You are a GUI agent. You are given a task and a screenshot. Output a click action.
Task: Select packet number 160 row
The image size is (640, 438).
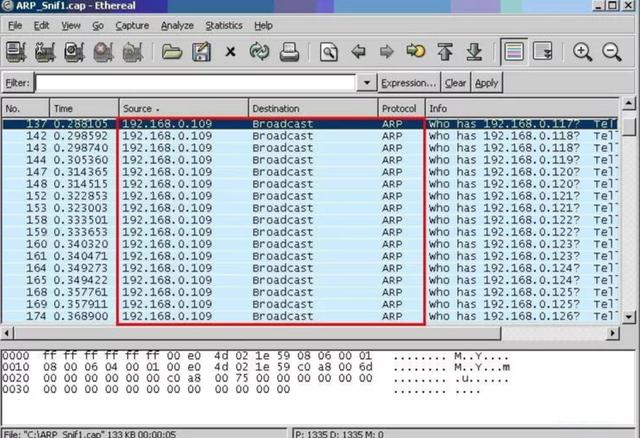point(310,244)
